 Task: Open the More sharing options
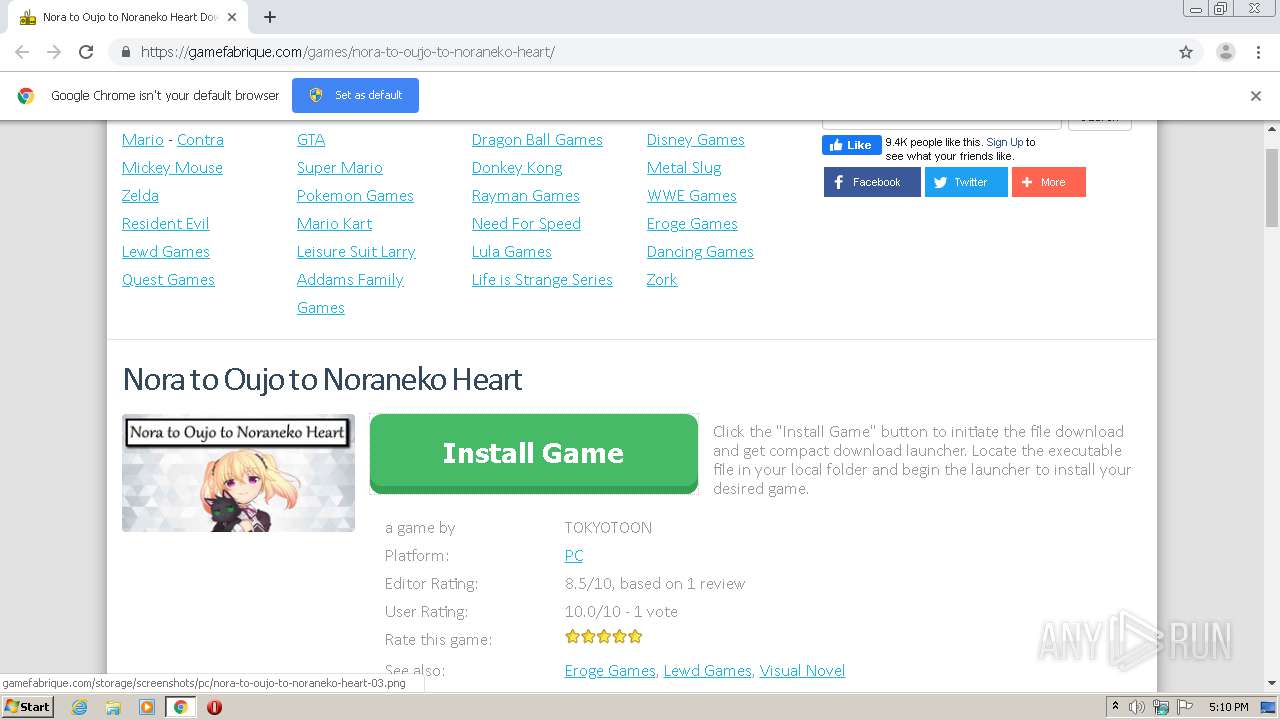click(x=1048, y=182)
